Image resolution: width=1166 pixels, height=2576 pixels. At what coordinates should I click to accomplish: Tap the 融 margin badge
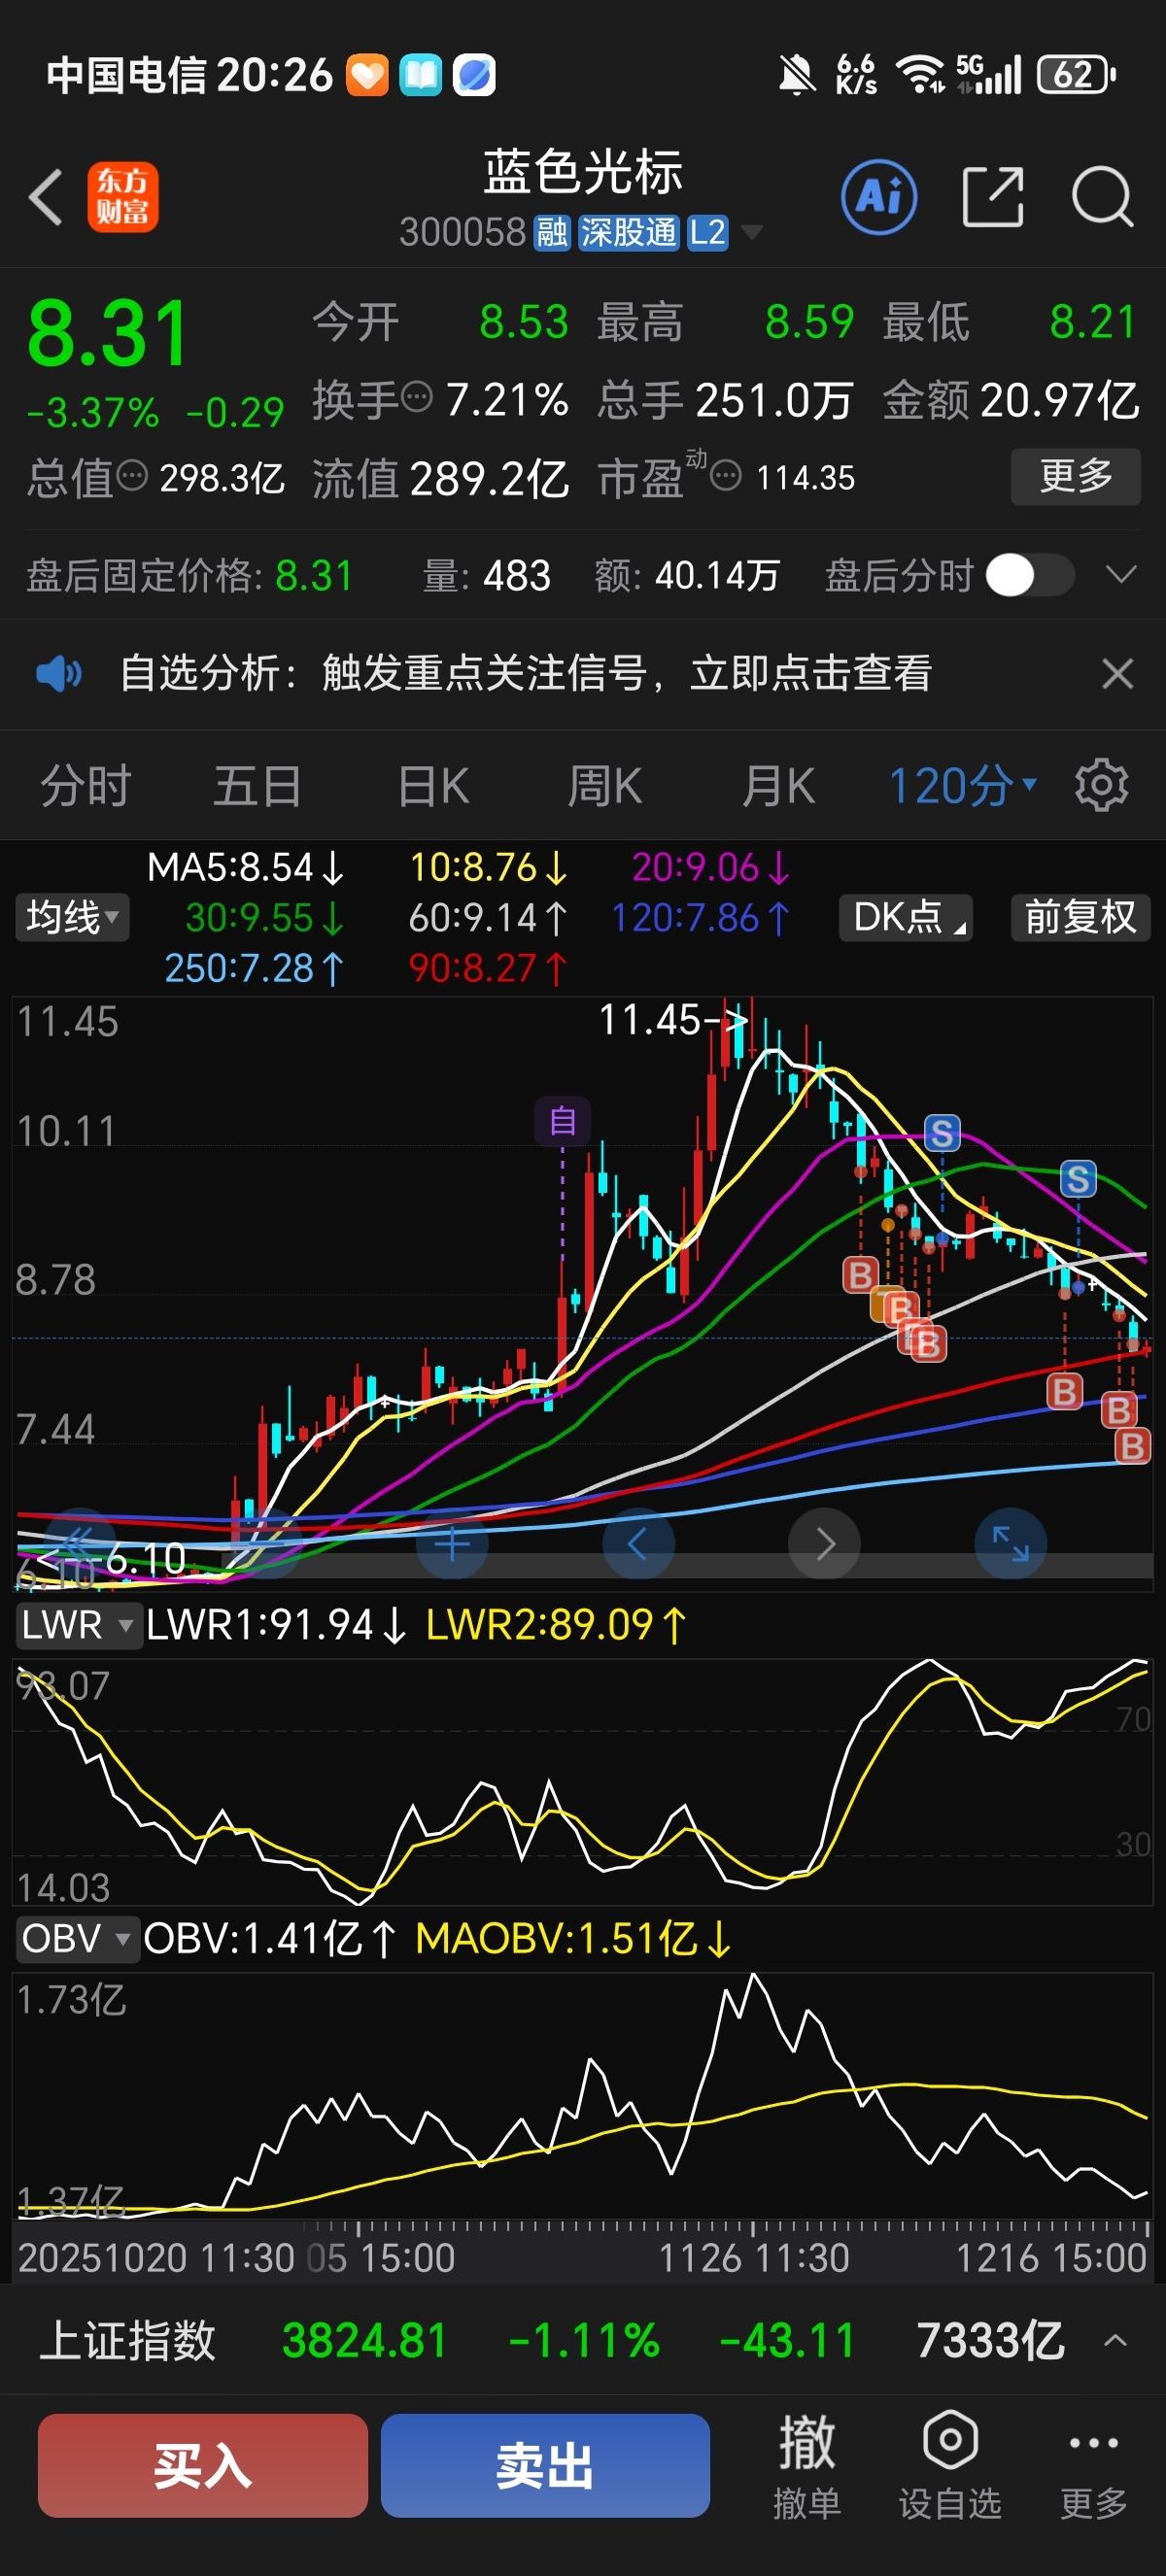552,233
